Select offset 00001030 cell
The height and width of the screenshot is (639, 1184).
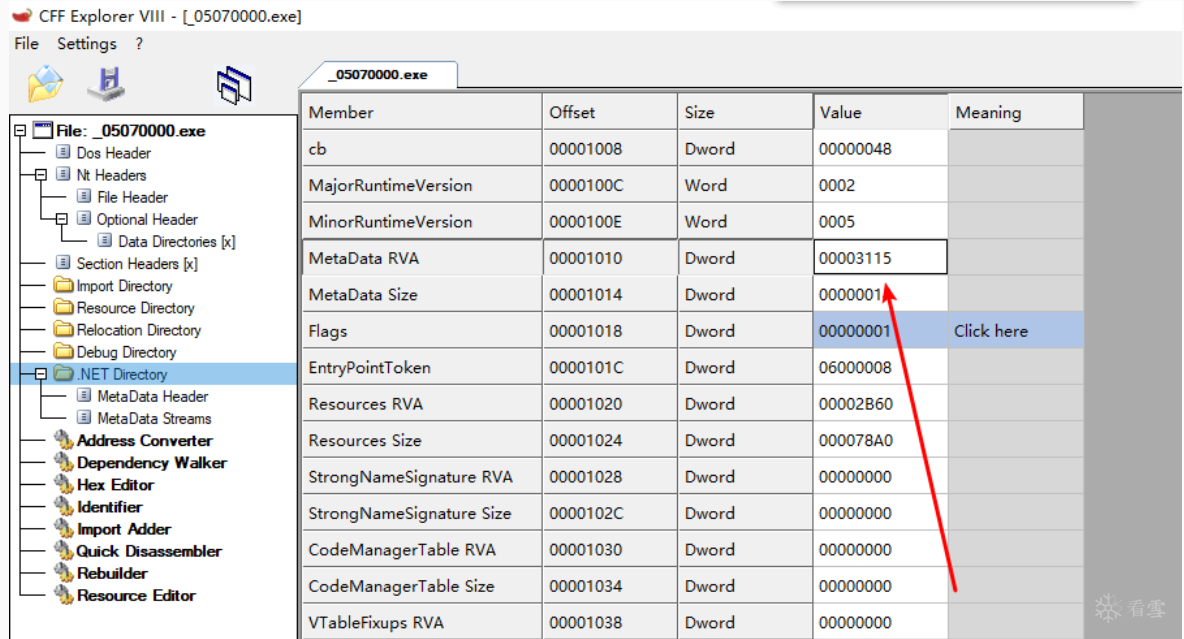click(x=609, y=550)
